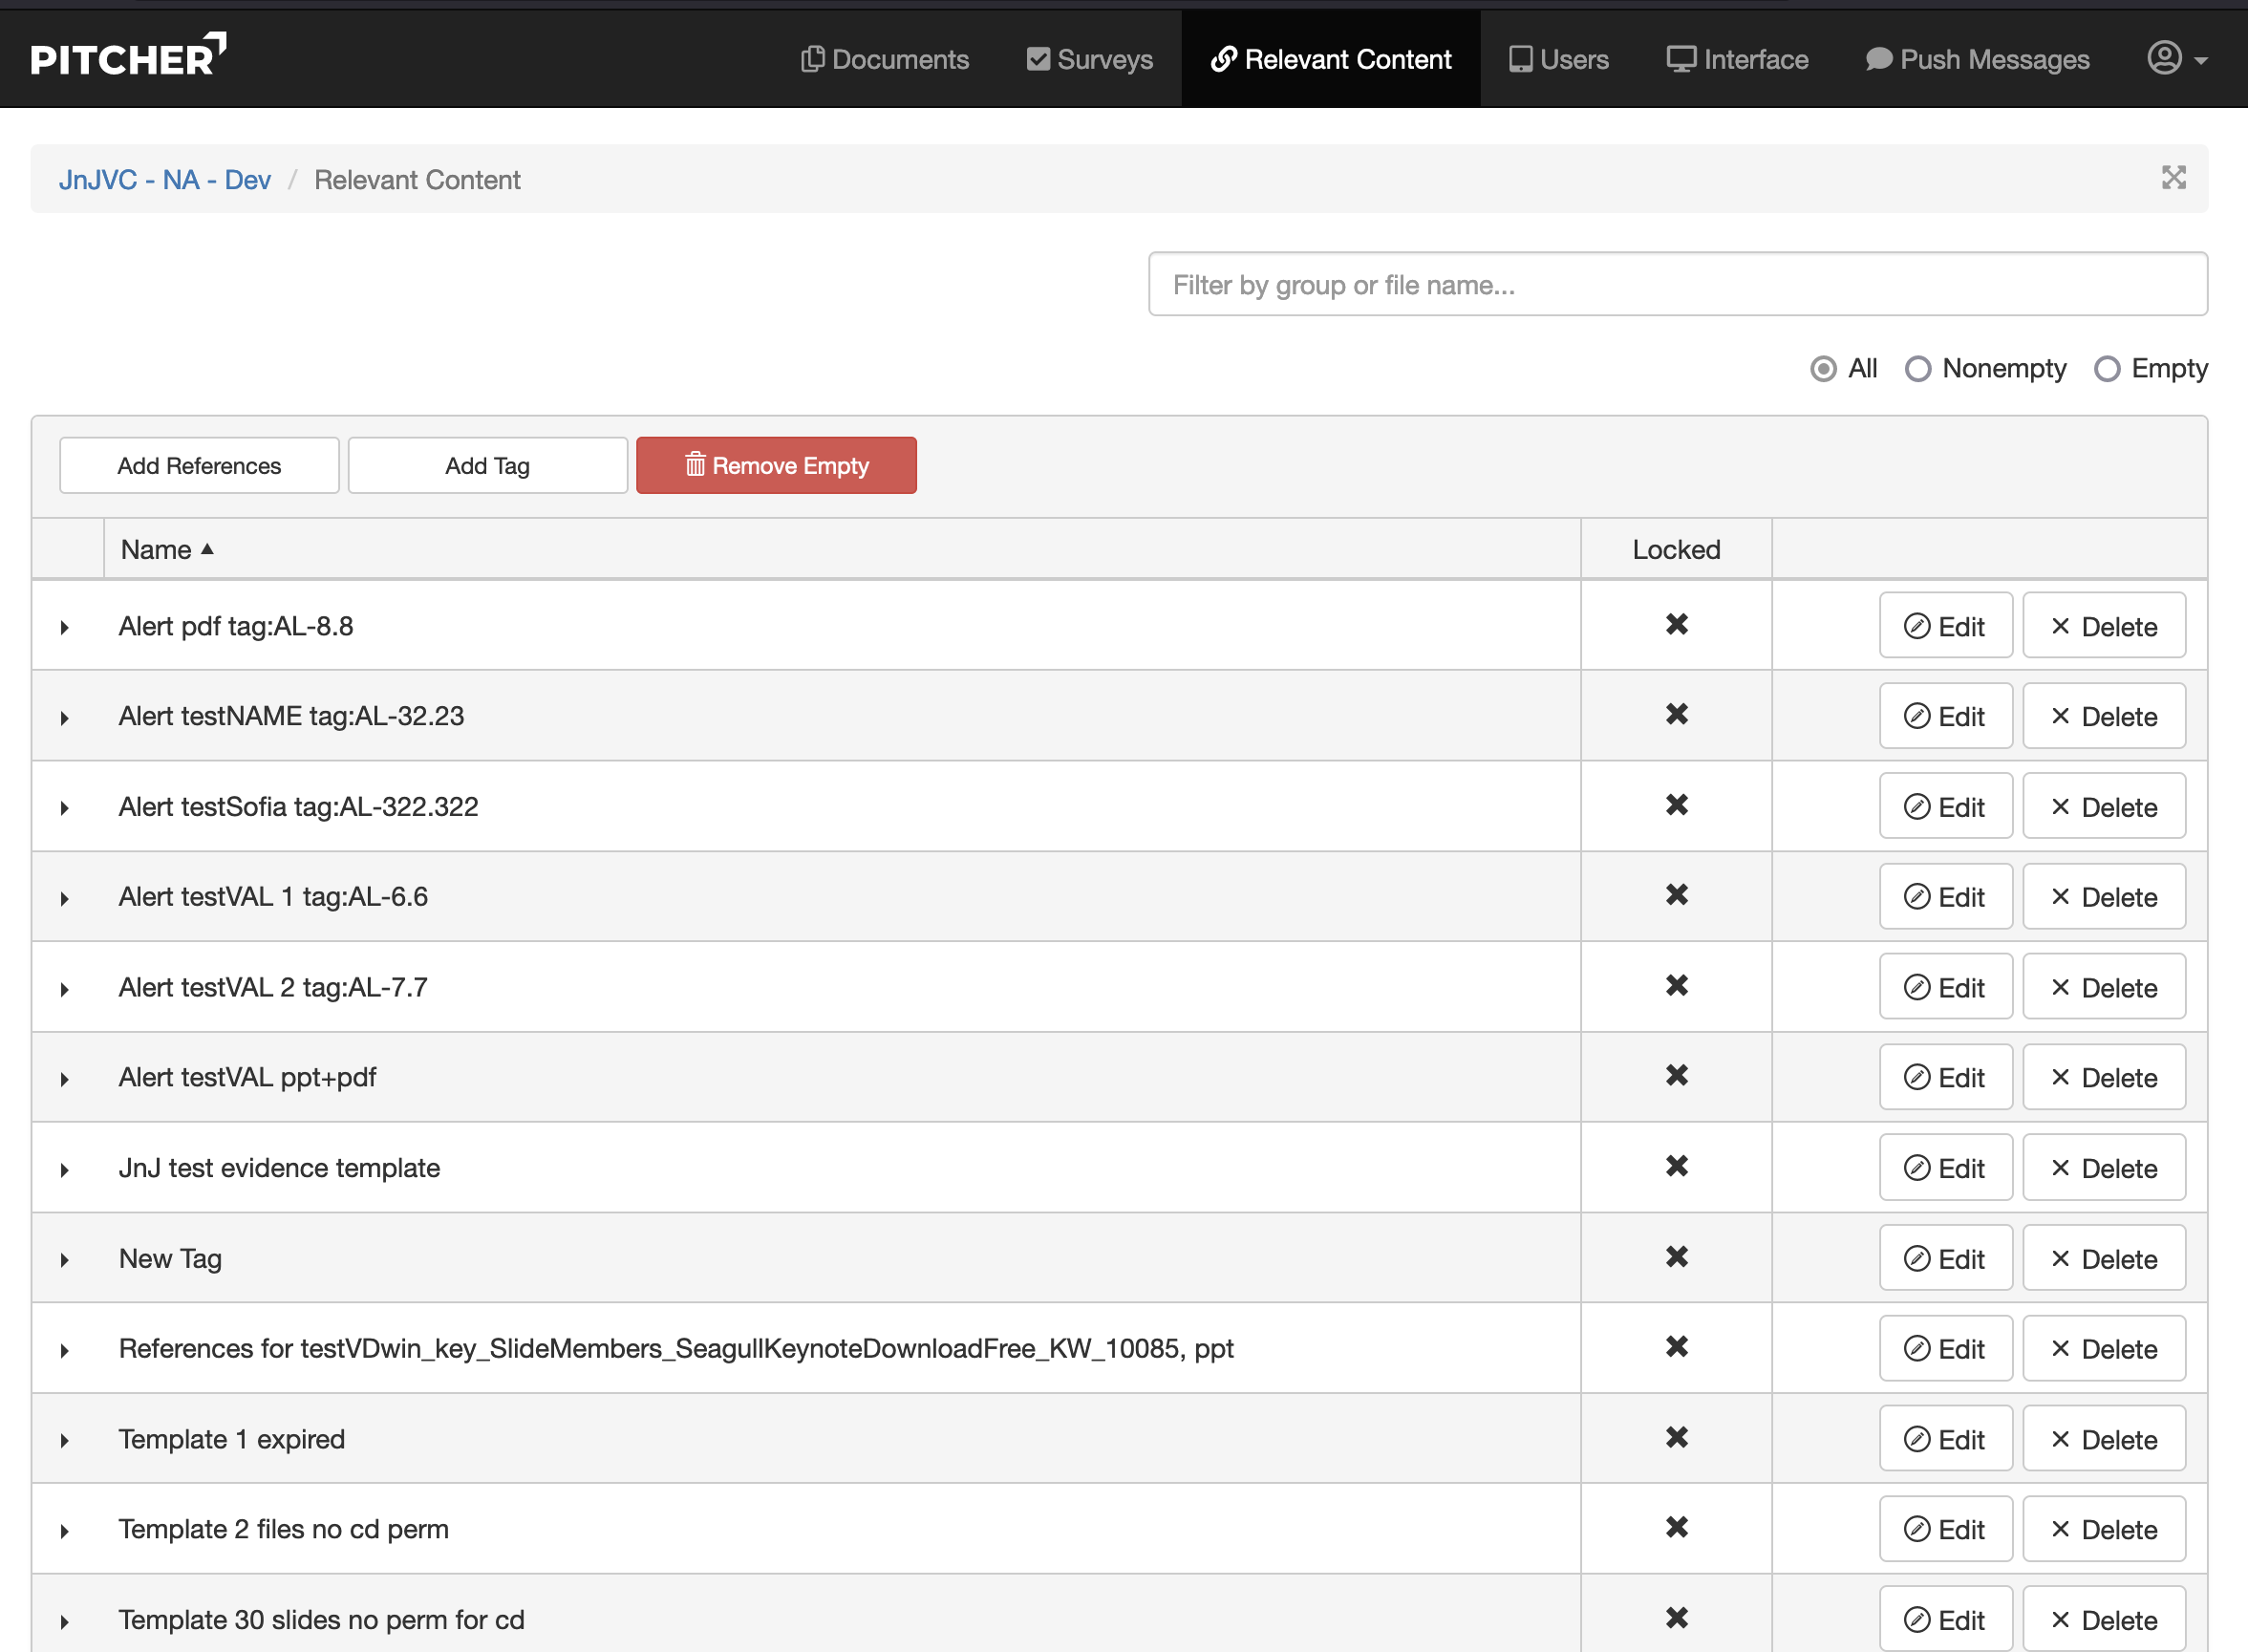Image resolution: width=2248 pixels, height=1652 pixels.
Task: Click the Name column sort arrow
Action: pyautogui.click(x=207, y=549)
